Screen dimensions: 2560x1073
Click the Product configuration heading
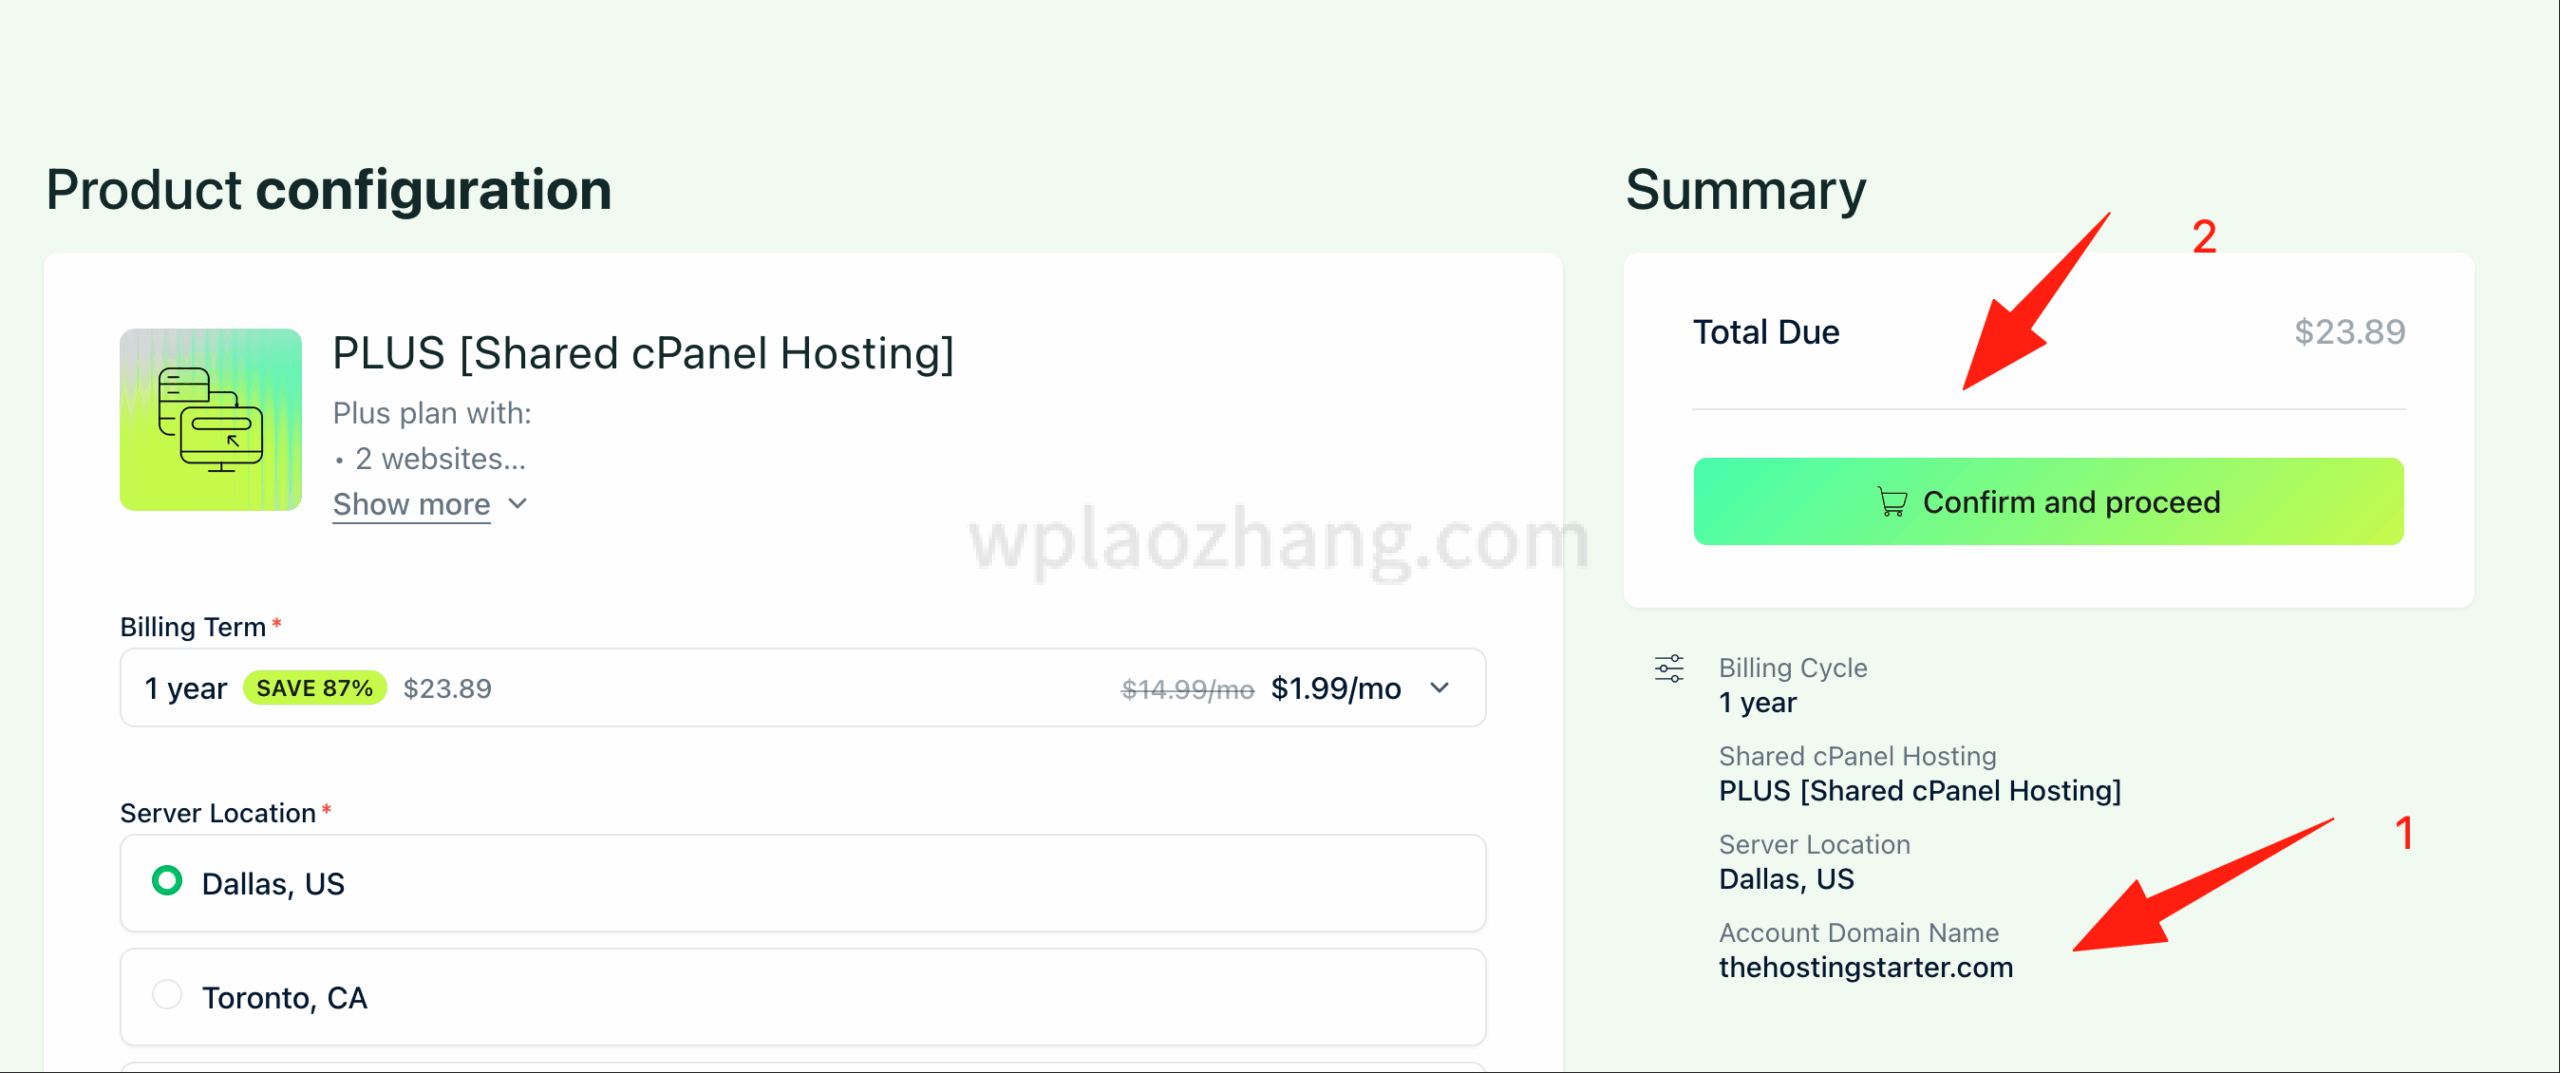click(329, 190)
